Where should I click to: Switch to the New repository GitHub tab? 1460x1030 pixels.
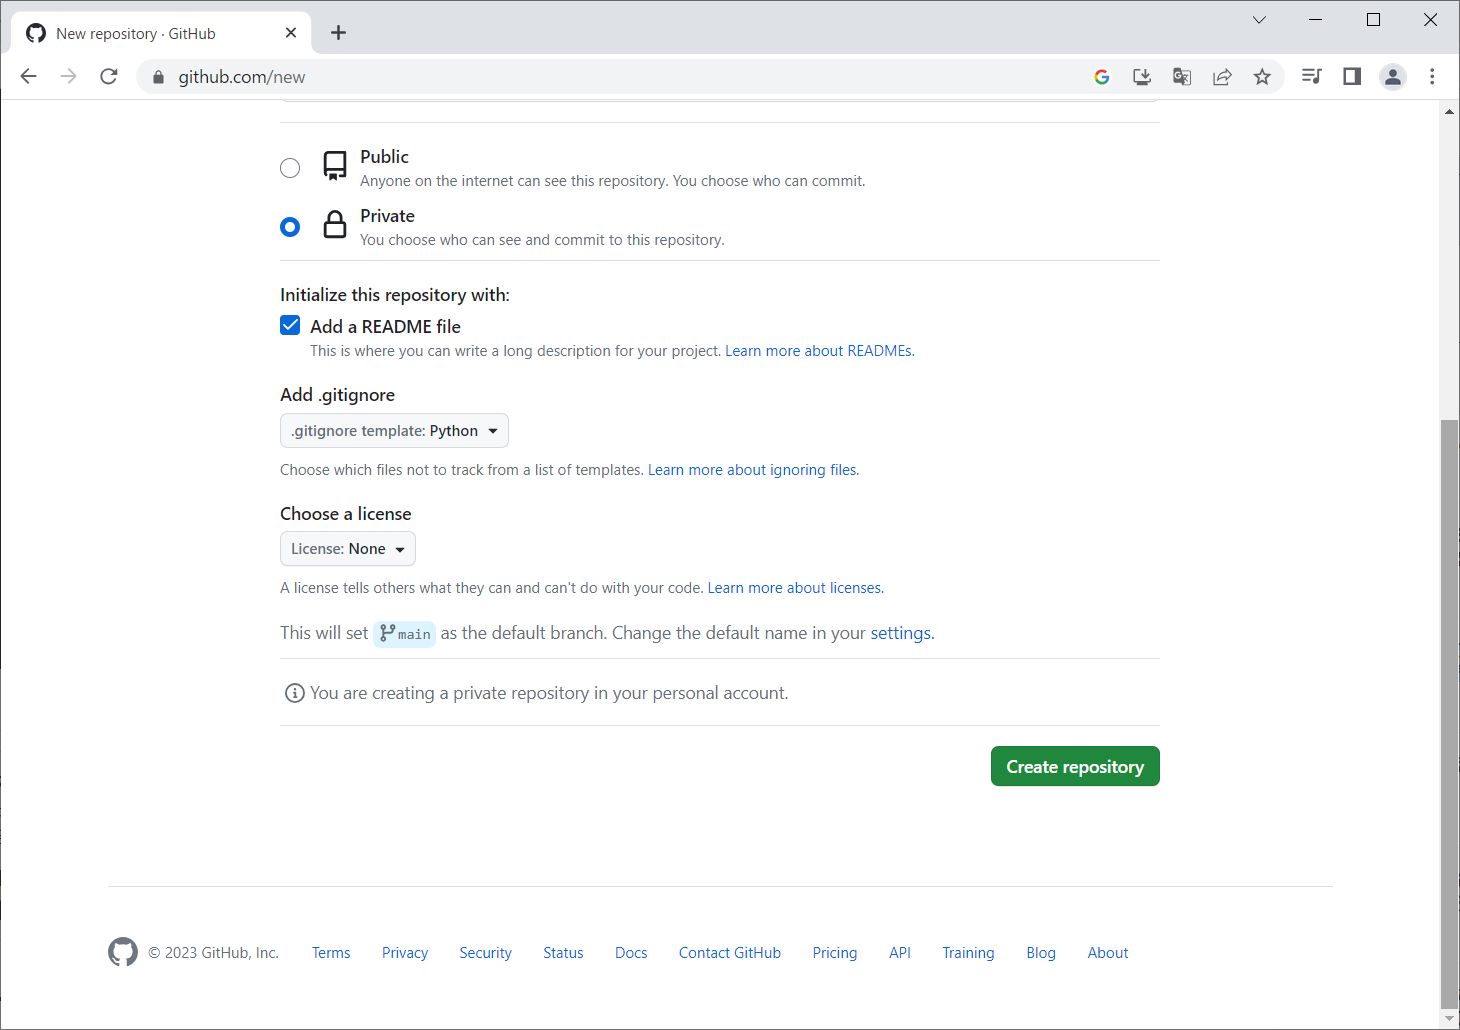click(x=150, y=33)
